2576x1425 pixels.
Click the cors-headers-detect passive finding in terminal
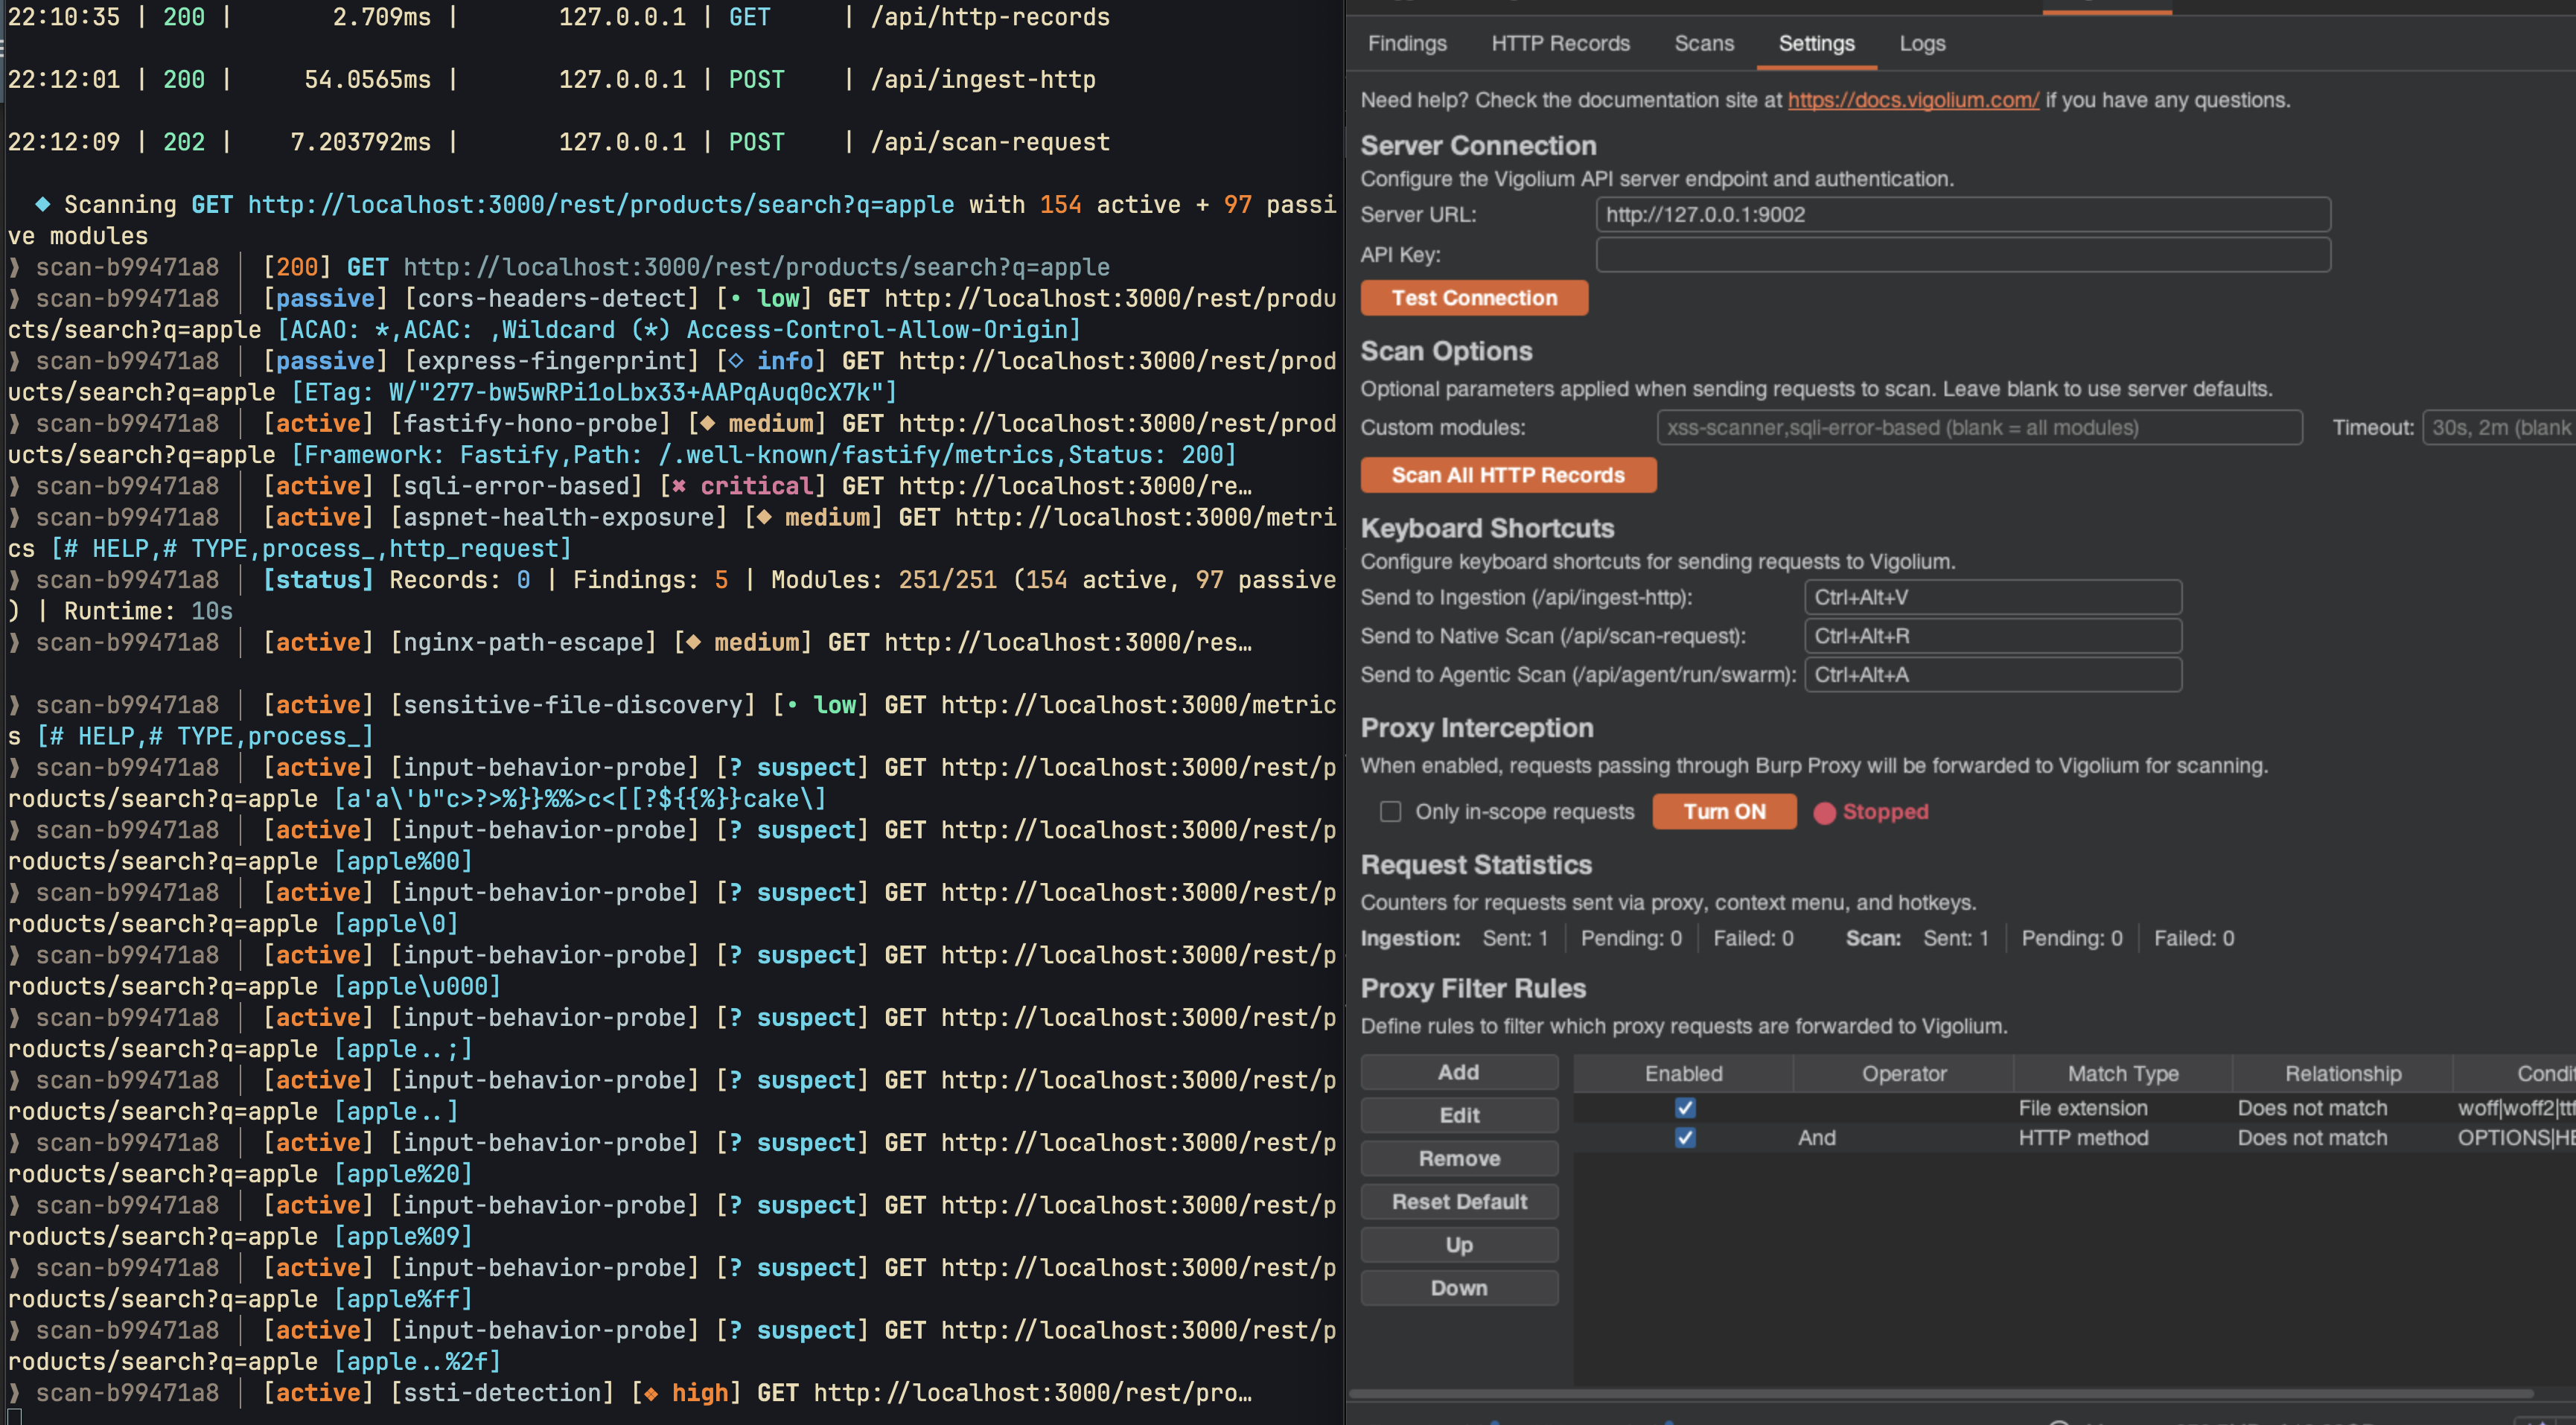672,314
